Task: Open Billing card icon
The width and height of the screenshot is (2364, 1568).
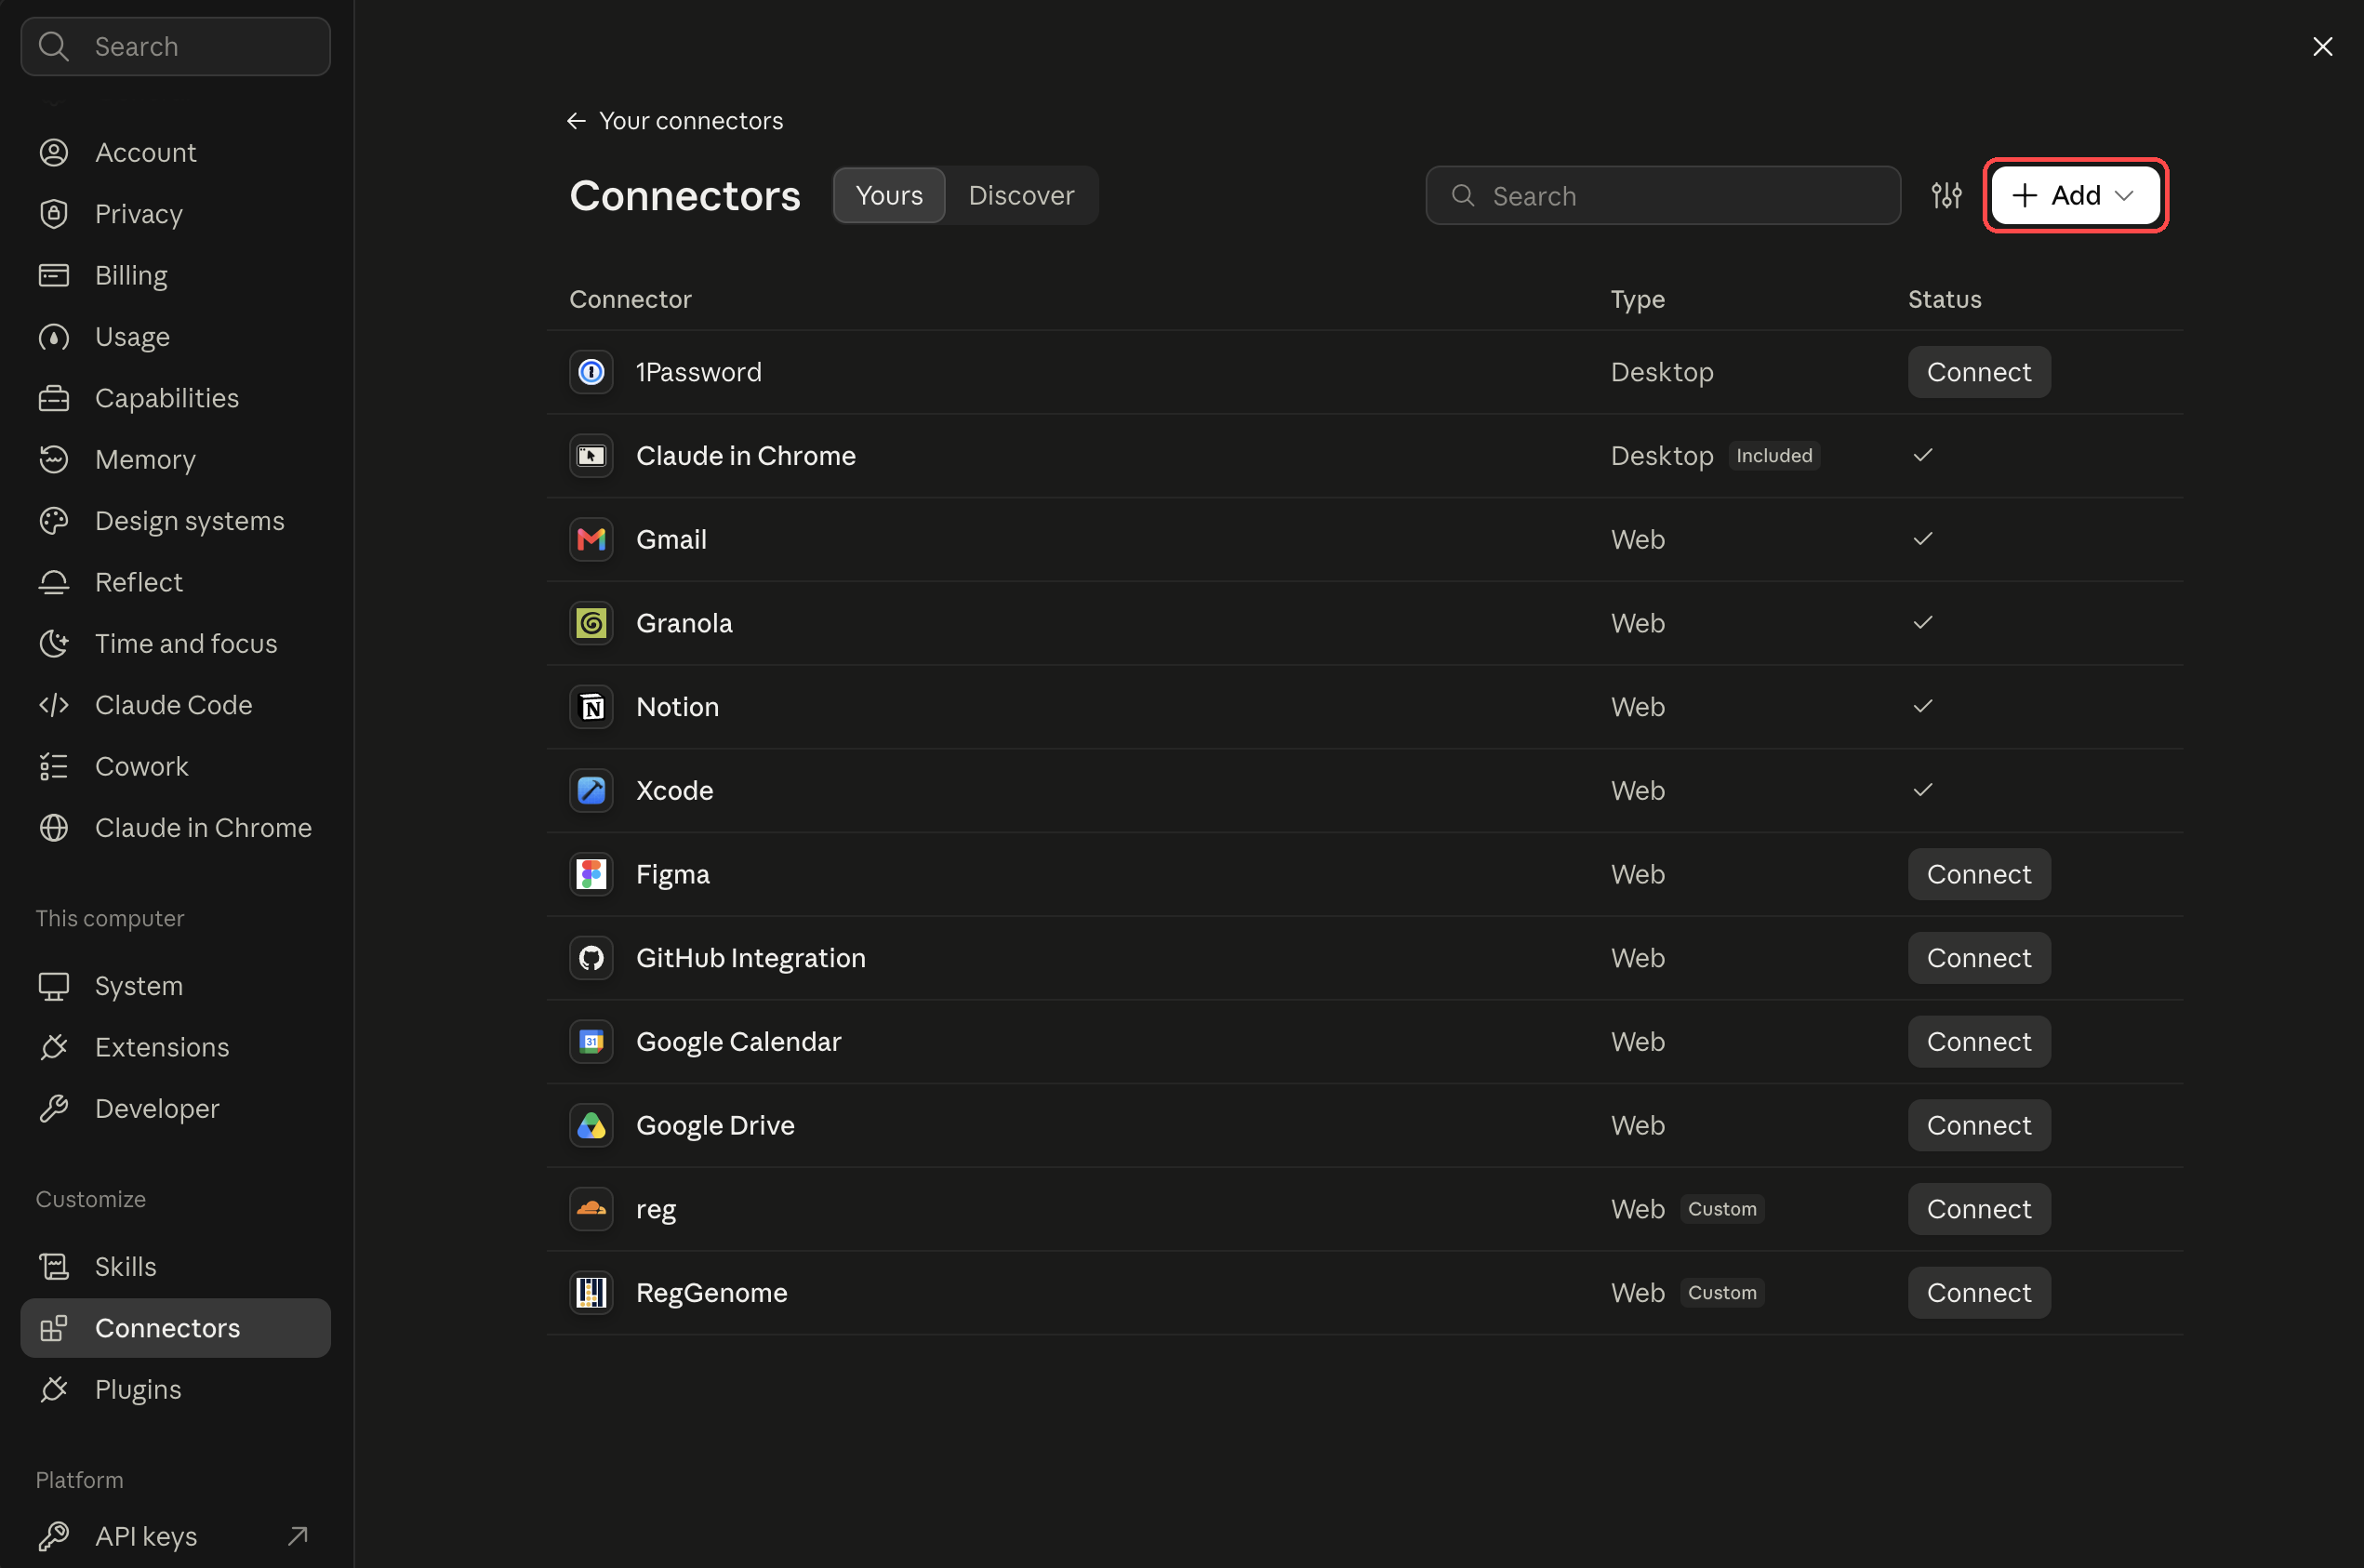Action: tap(54, 275)
